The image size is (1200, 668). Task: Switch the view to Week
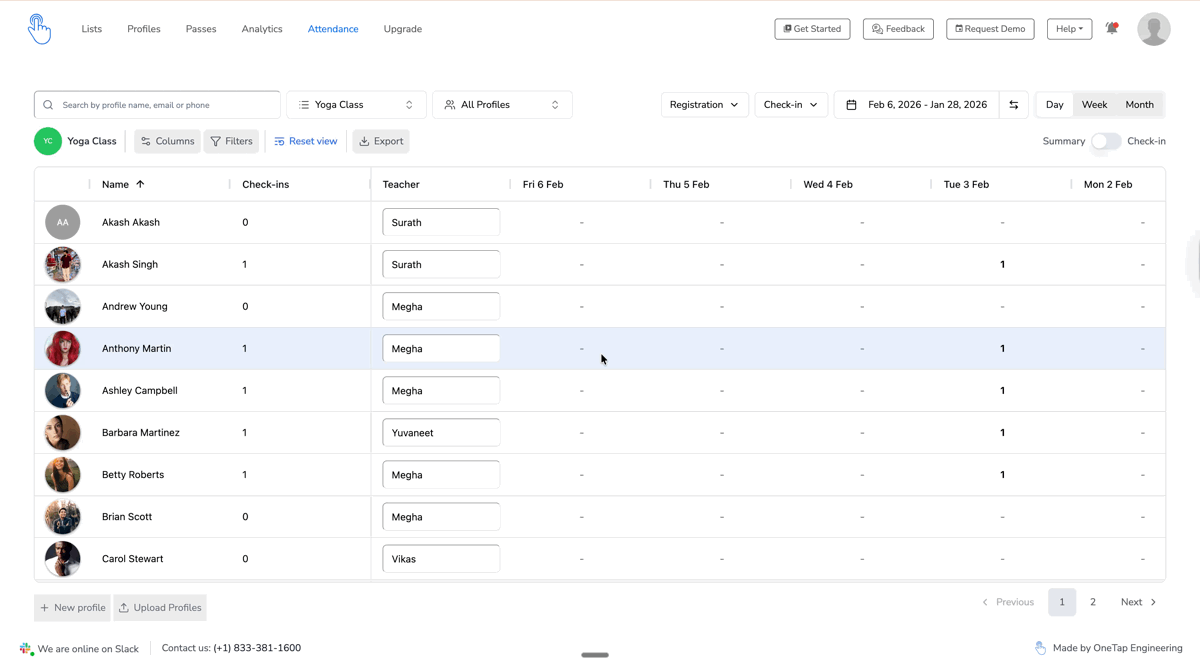click(x=1094, y=105)
